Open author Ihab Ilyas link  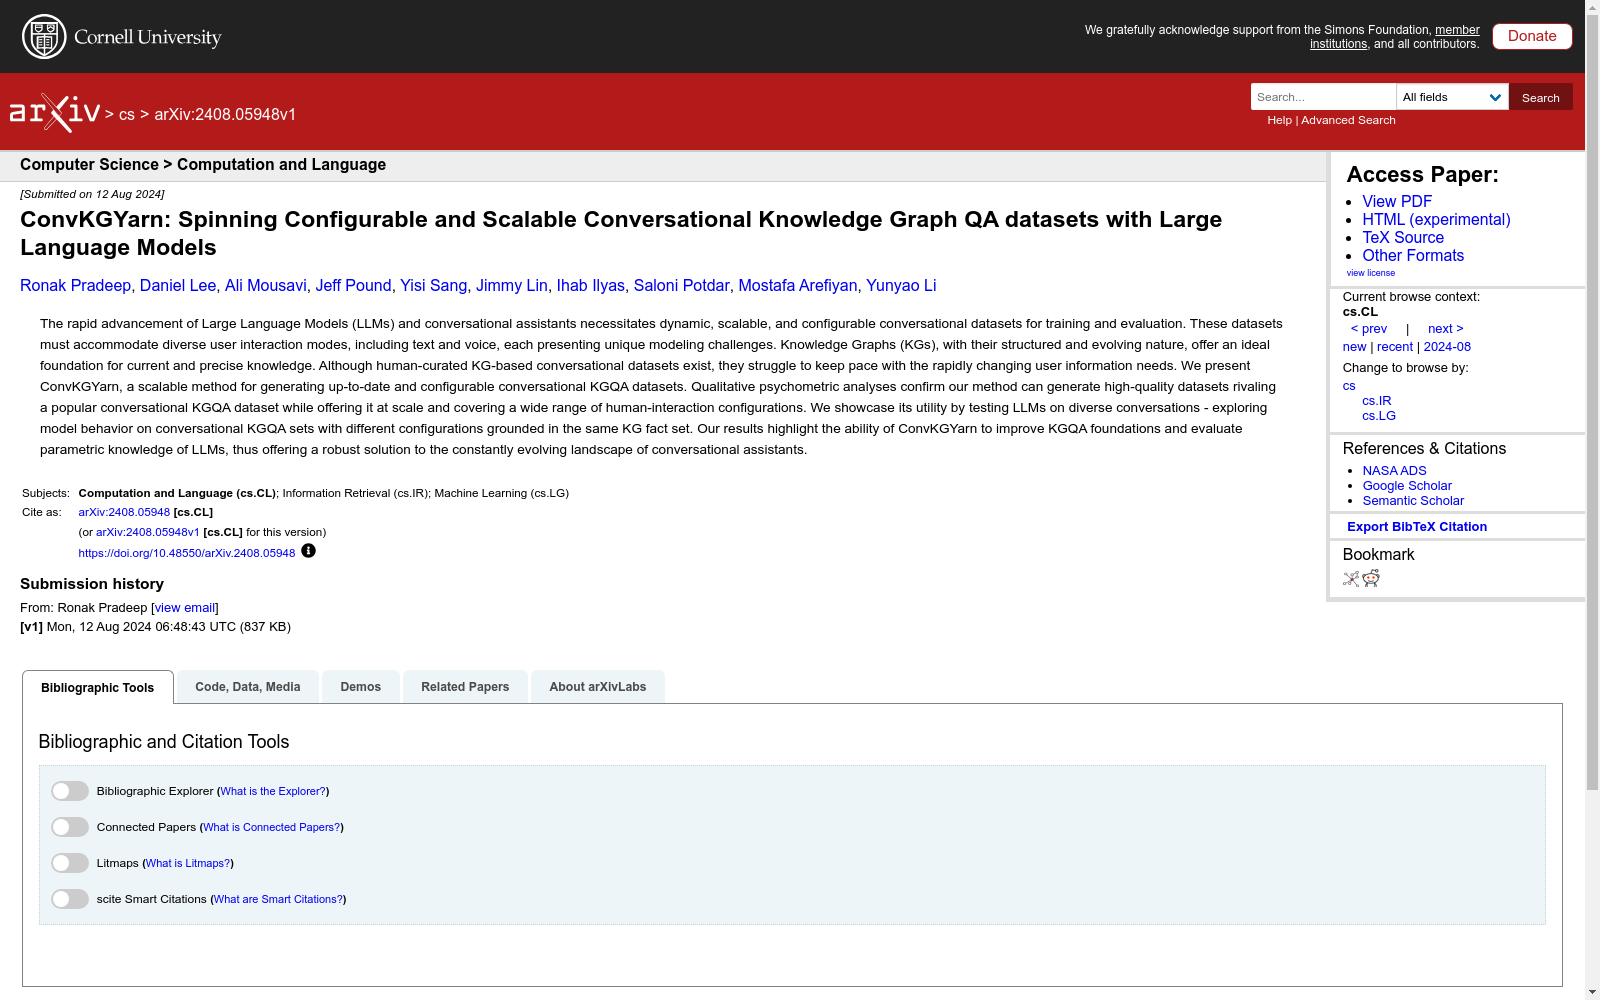click(x=590, y=286)
